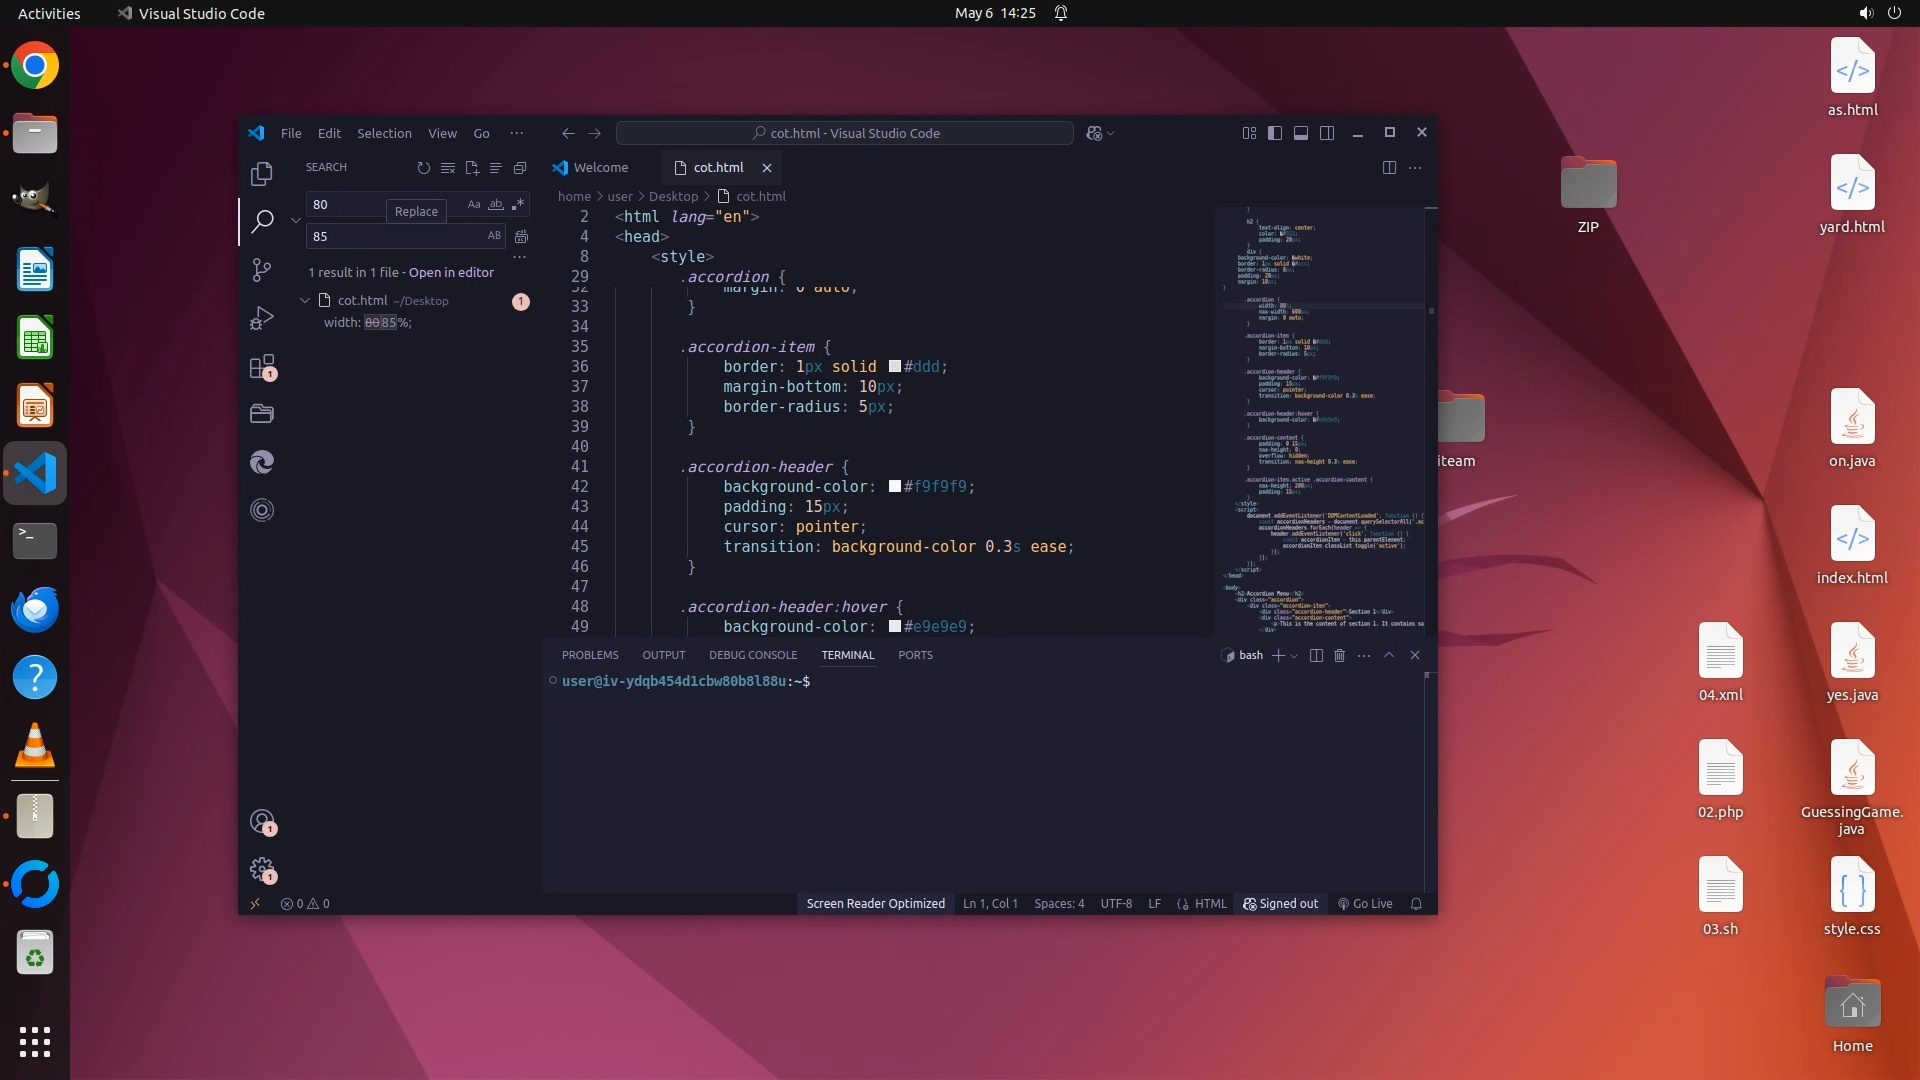This screenshot has width=1920, height=1080.
Task: Clear search results icon
Action: [447, 168]
